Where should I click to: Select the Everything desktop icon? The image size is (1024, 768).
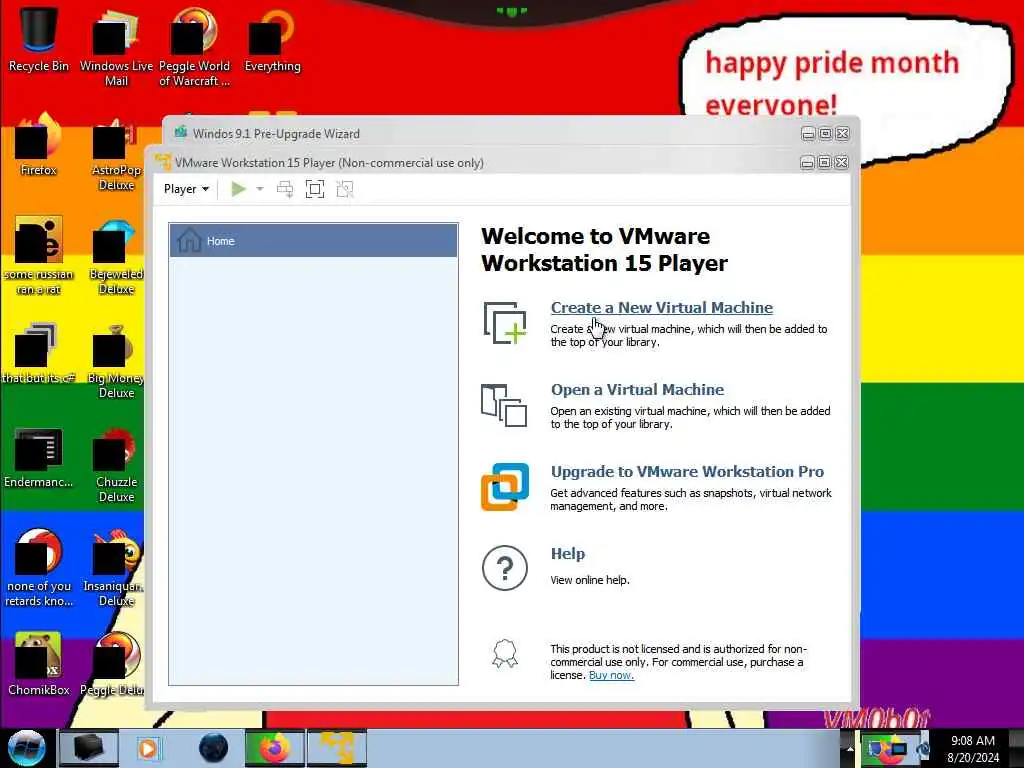click(272, 40)
